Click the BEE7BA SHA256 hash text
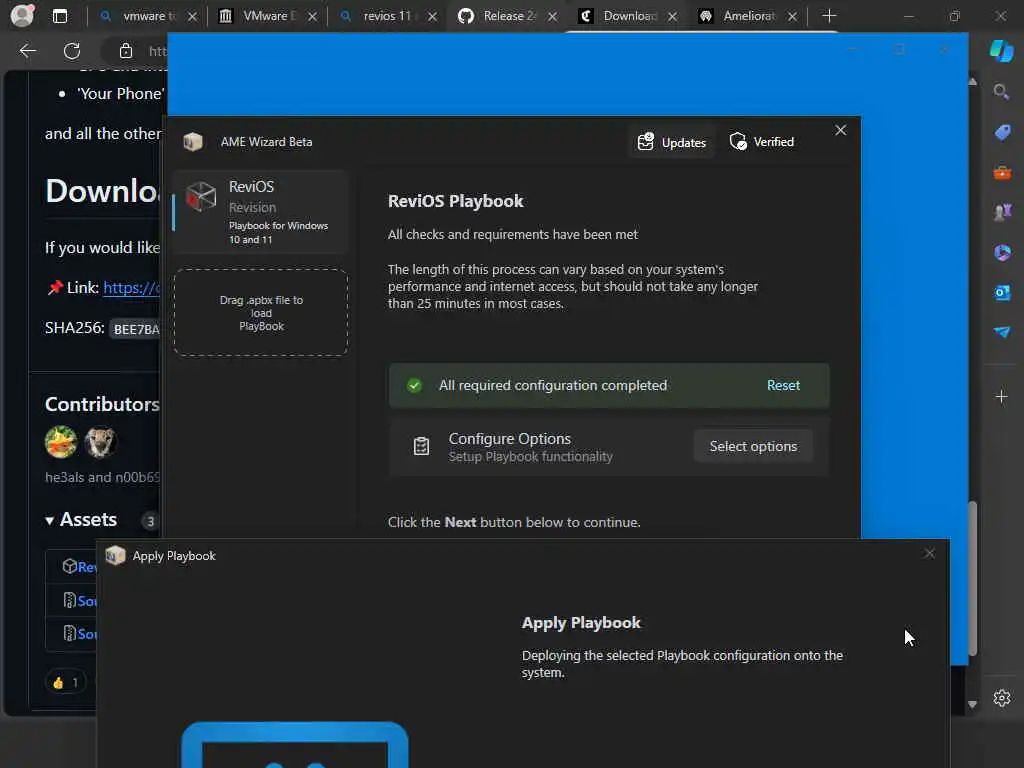 tap(135, 329)
